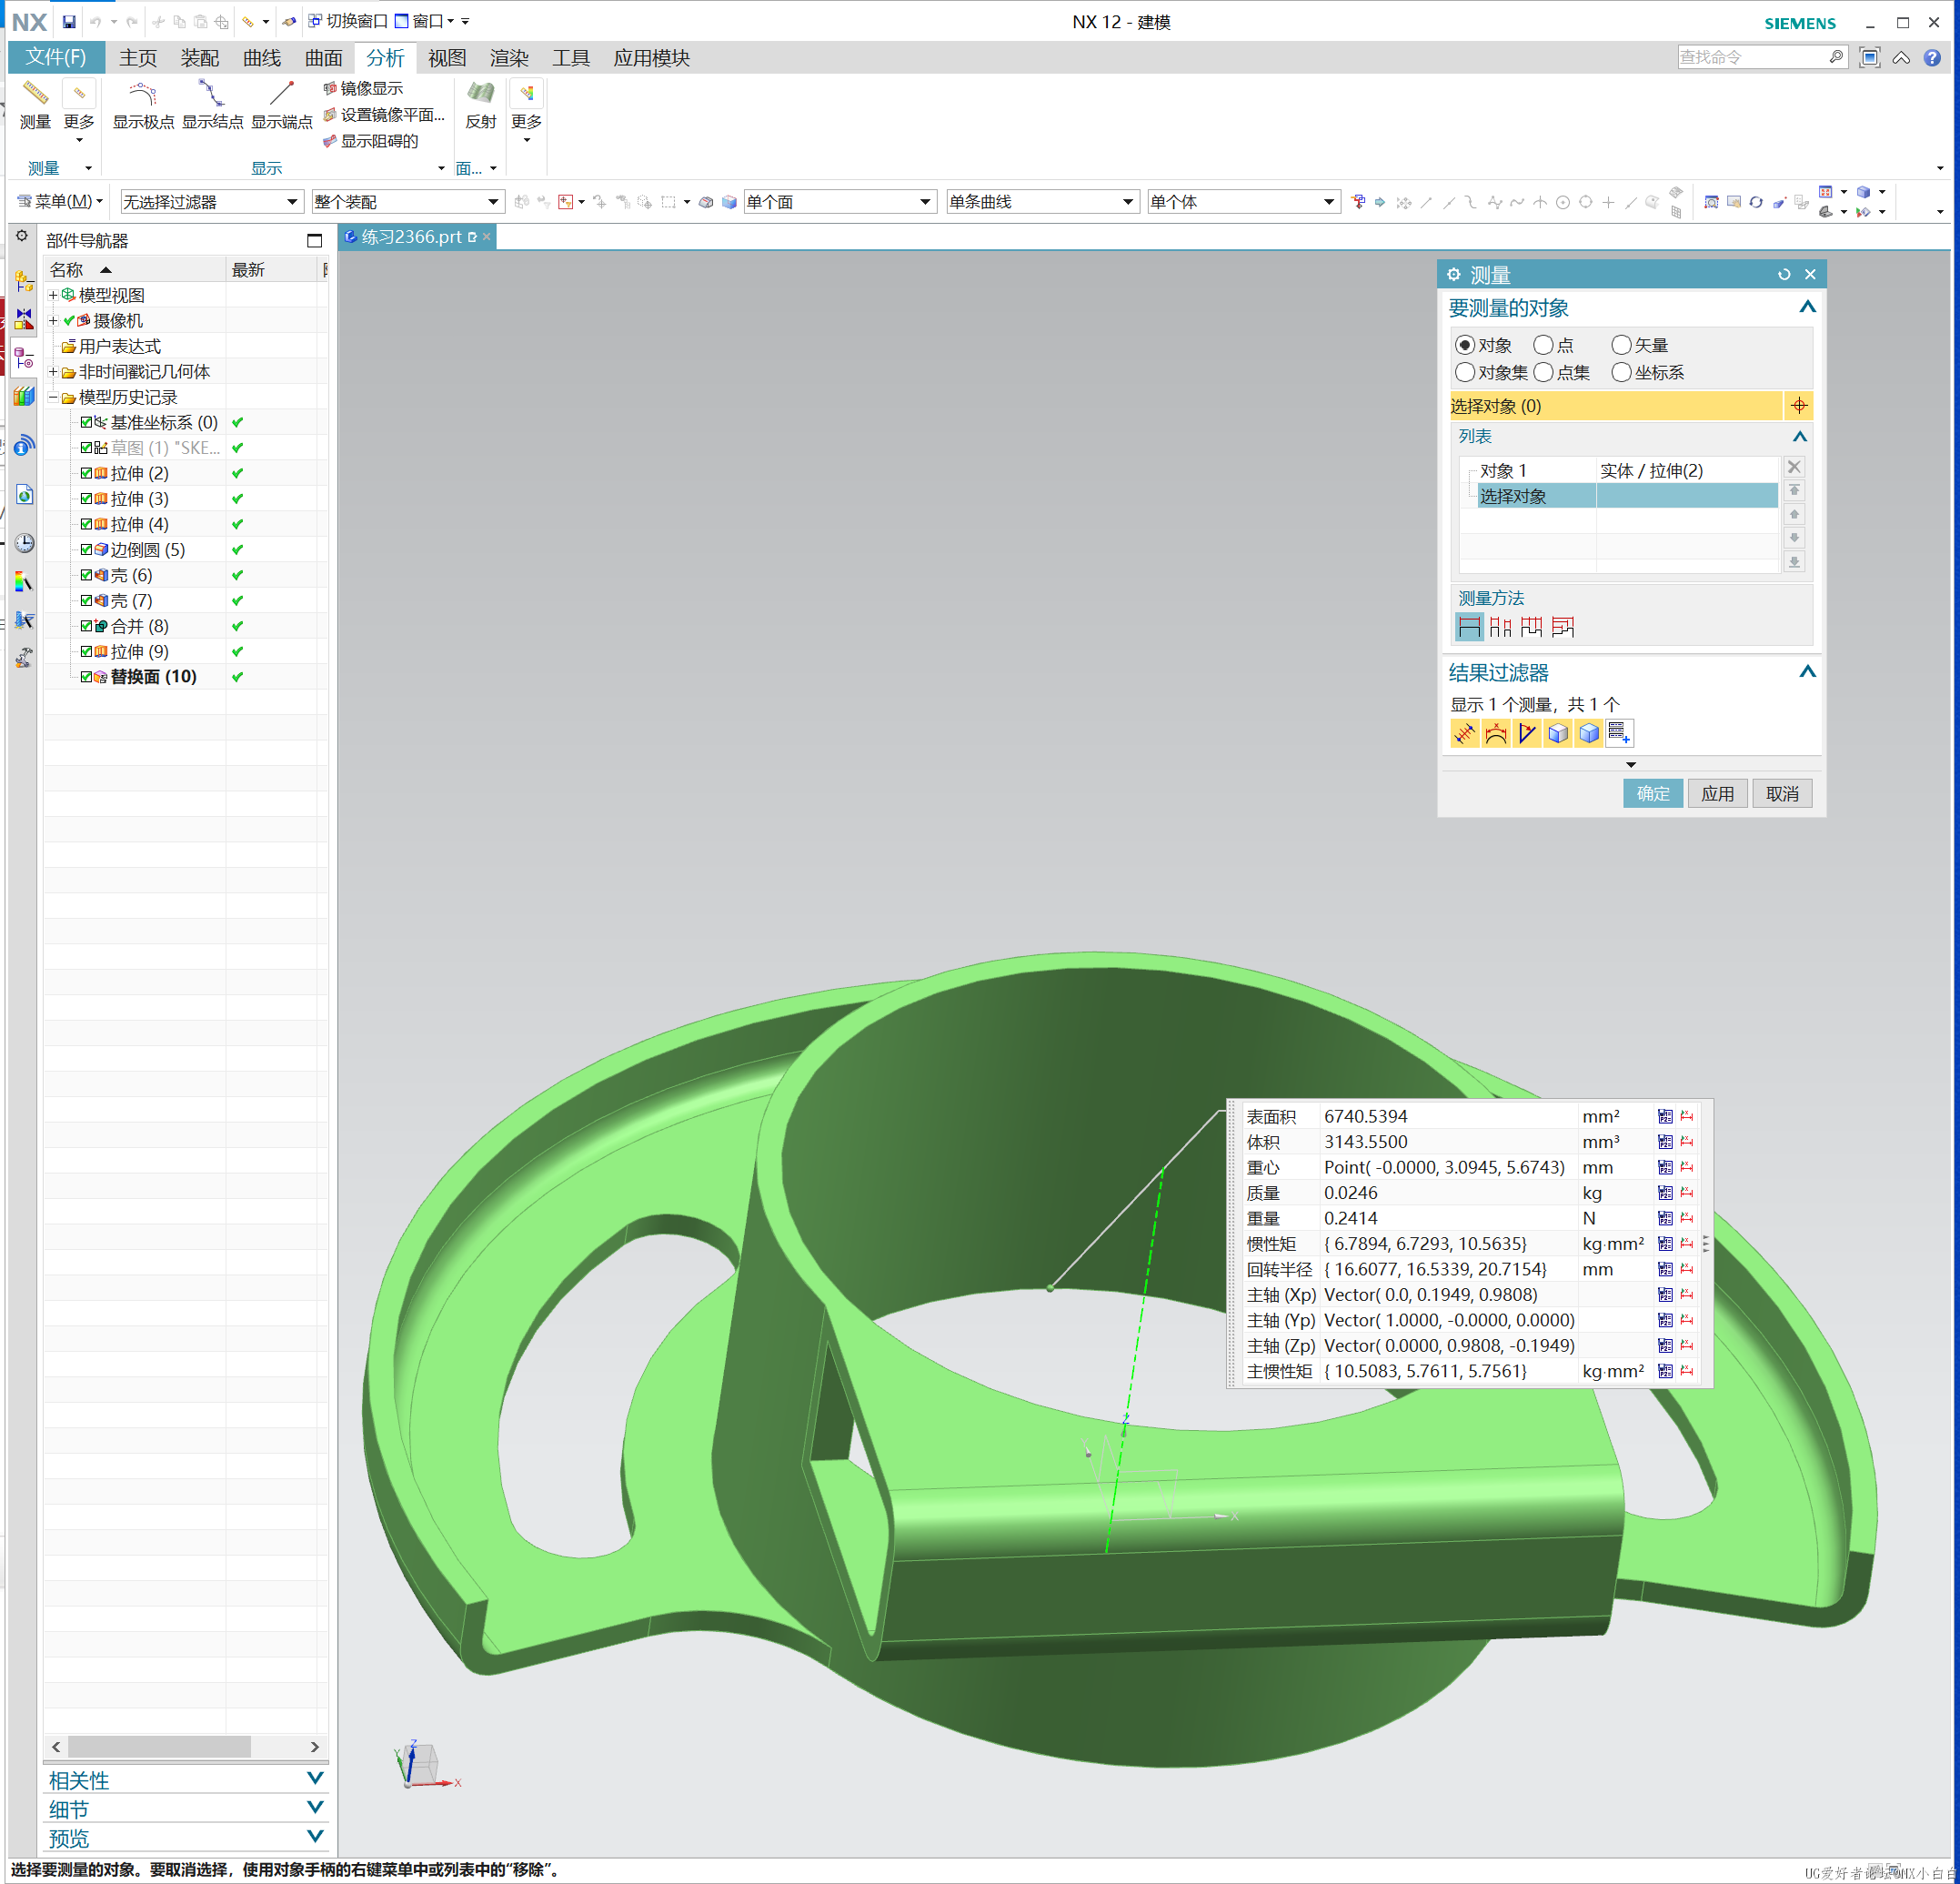Click the 确定 button
The image size is (1960, 1884).
tap(1652, 794)
